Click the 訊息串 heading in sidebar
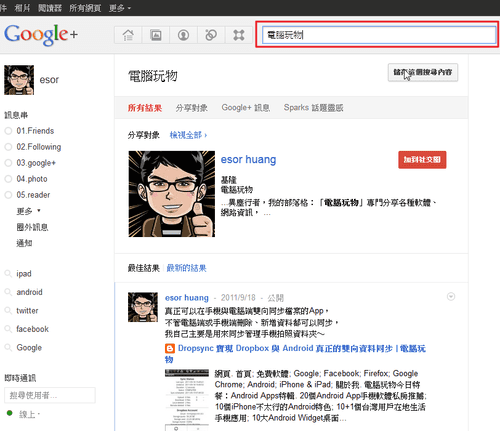This screenshot has height=431, width=500. tap(16, 115)
